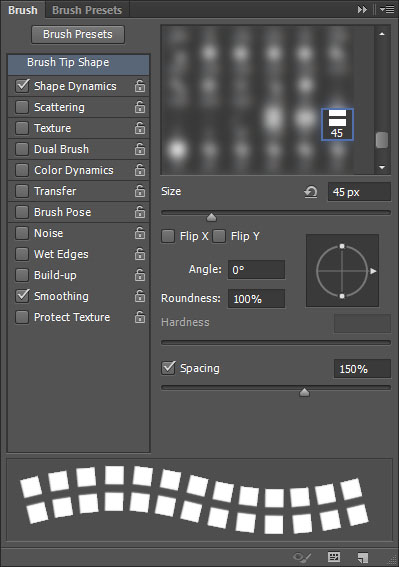Click the Spacing slider handle

[x=305, y=392]
